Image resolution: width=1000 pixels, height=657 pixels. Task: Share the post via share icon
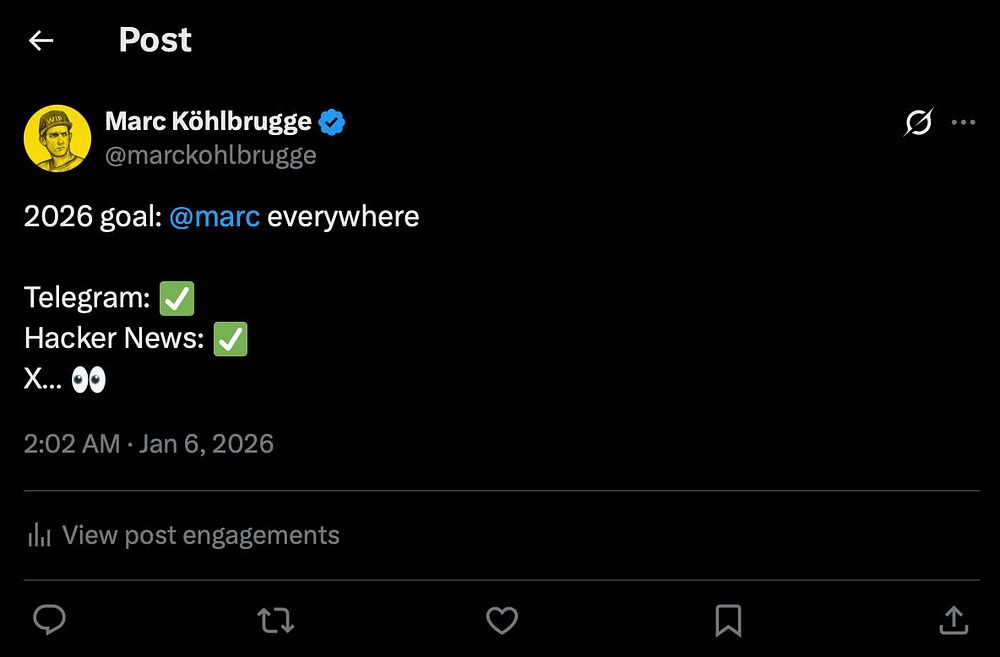click(x=954, y=620)
